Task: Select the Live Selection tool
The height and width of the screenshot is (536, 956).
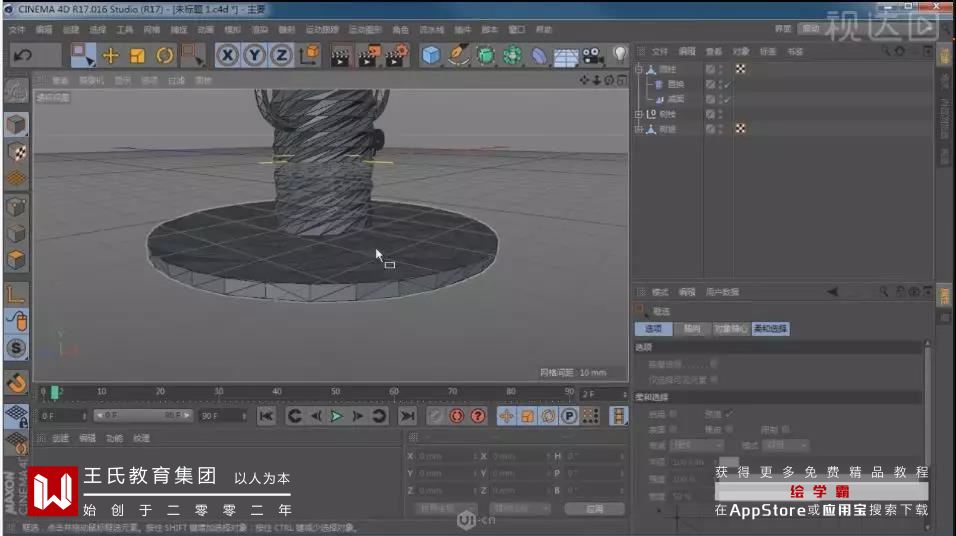Action: (82, 55)
